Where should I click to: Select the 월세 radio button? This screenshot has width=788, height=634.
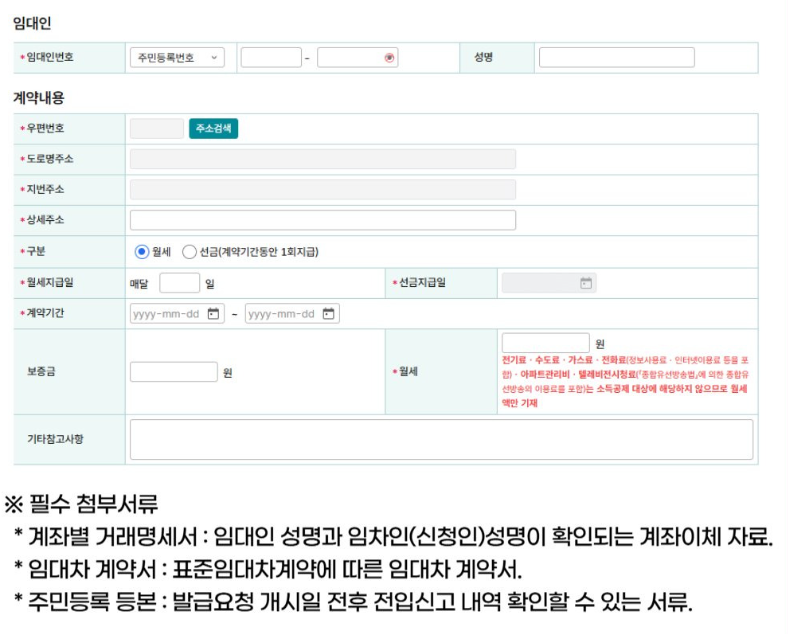(142, 252)
